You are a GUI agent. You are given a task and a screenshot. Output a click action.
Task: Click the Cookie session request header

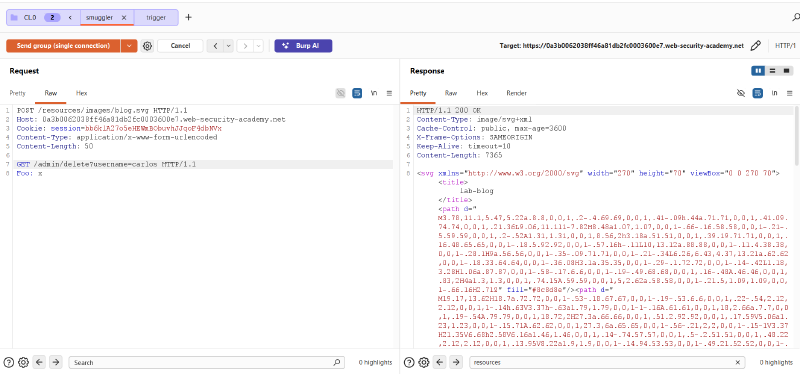tap(119, 128)
